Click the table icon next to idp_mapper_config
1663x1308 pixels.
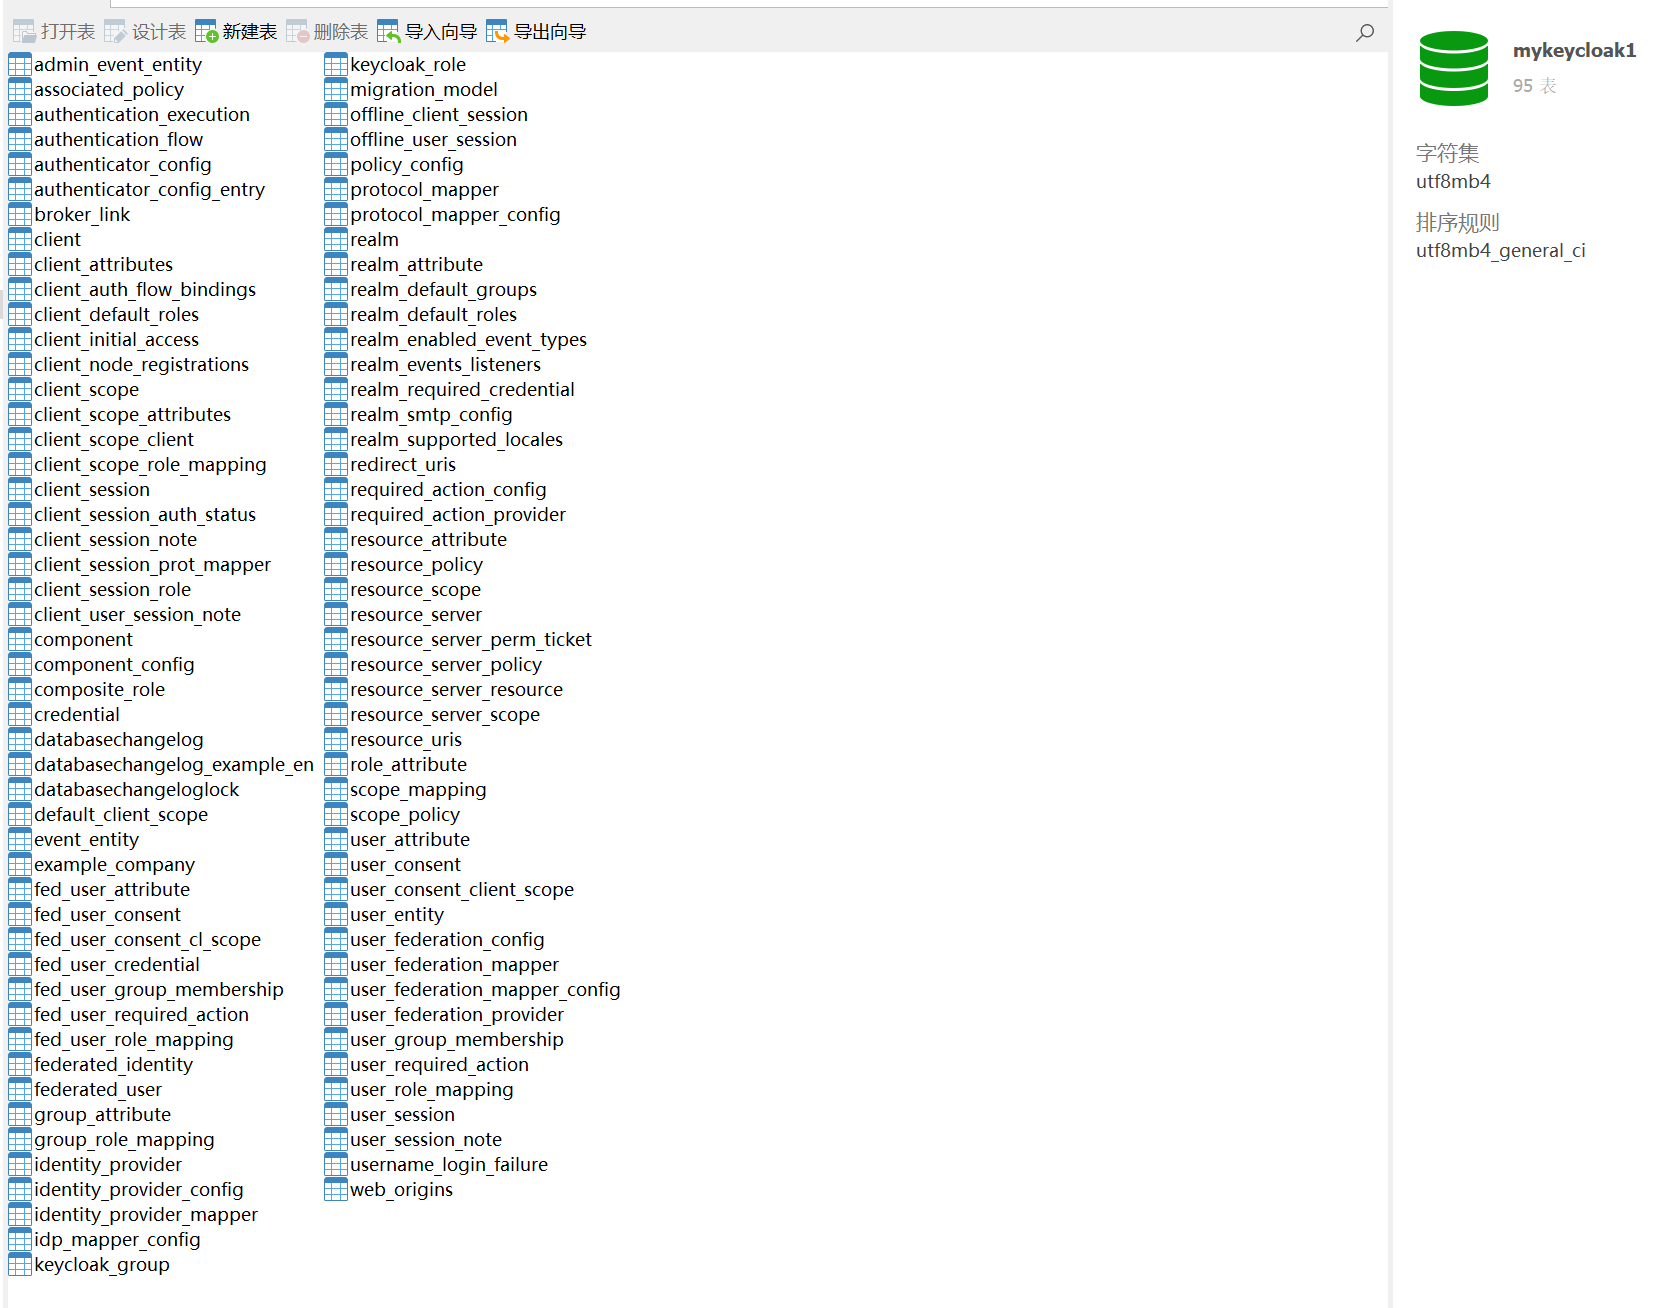click(x=20, y=1240)
